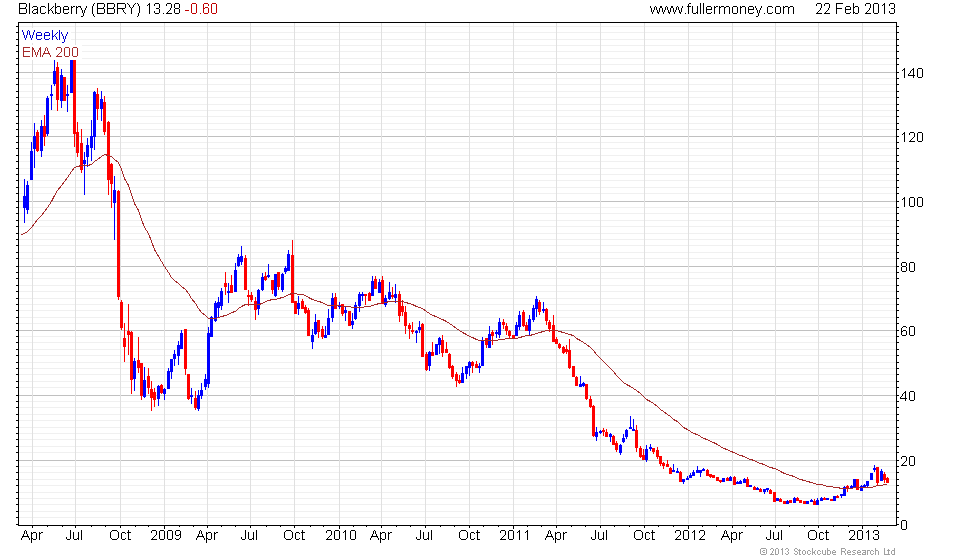
Task: Select the EMA 200 legend label
Action: point(51,52)
